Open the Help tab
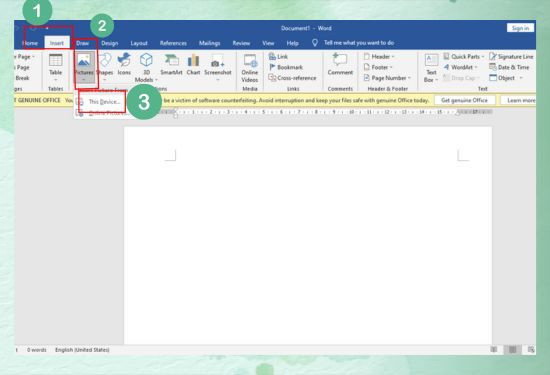The image size is (550, 375). (293, 43)
